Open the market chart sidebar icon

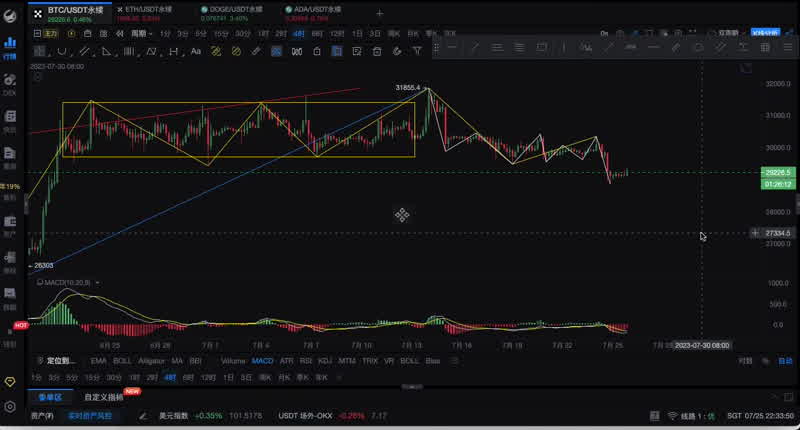click(10, 47)
